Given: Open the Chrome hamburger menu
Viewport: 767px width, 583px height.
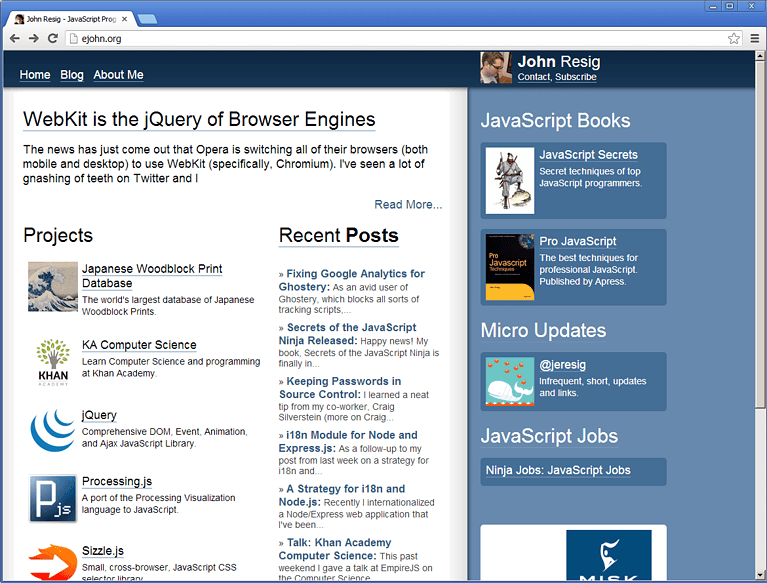Looking at the screenshot, I should (755, 39).
